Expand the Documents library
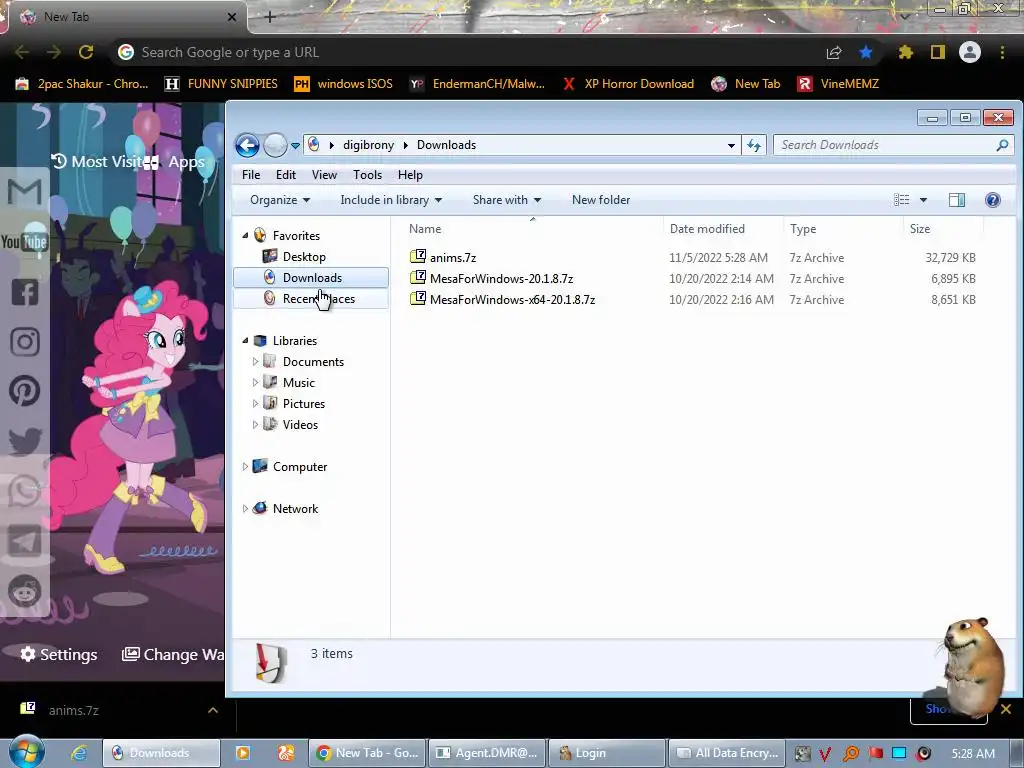The width and height of the screenshot is (1024, 768). (255, 361)
